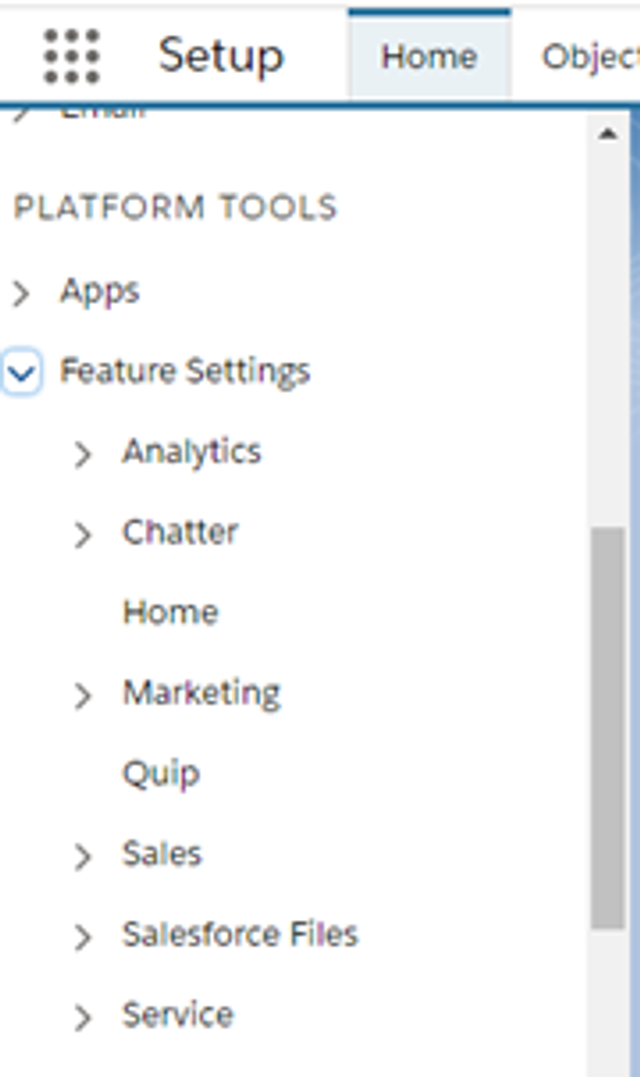Select the Salesforce Files label
The height and width of the screenshot is (1077, 640).
[x=240, y=934]
